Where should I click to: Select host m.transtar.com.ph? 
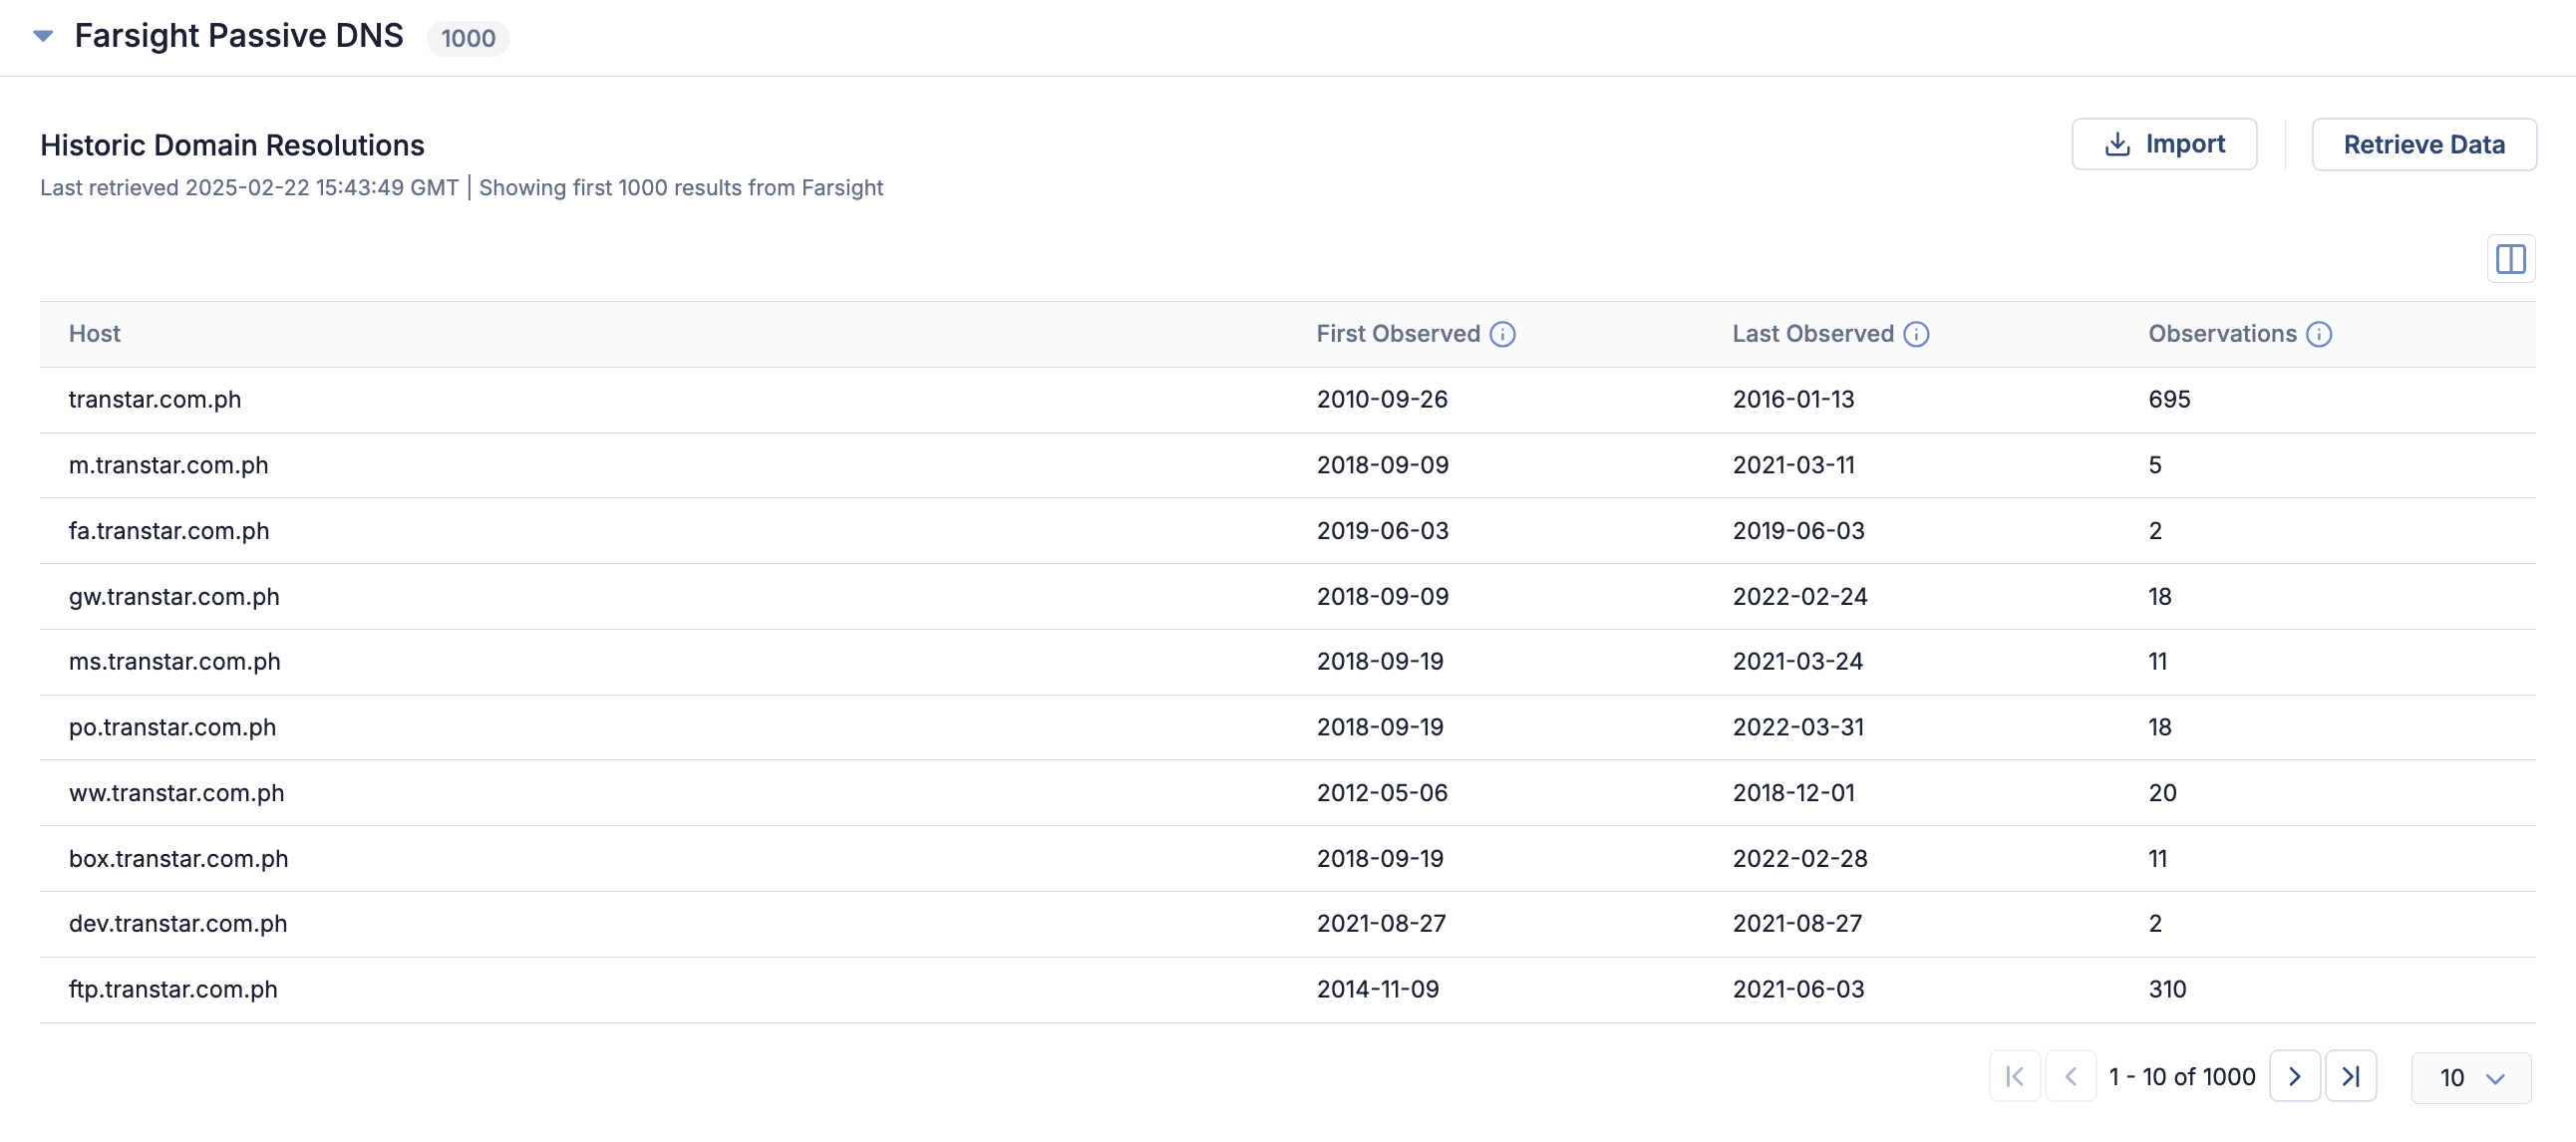(x=168, y=465)
